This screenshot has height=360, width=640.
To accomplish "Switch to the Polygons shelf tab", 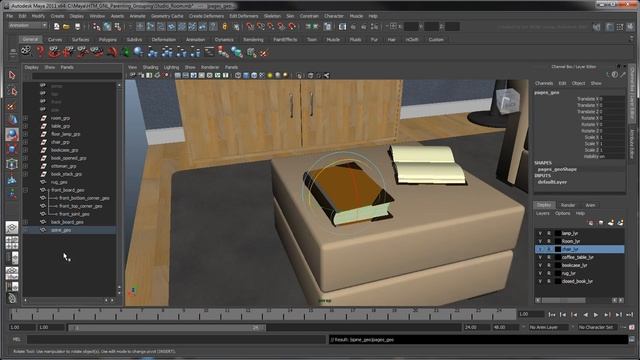I will point(108,40).
